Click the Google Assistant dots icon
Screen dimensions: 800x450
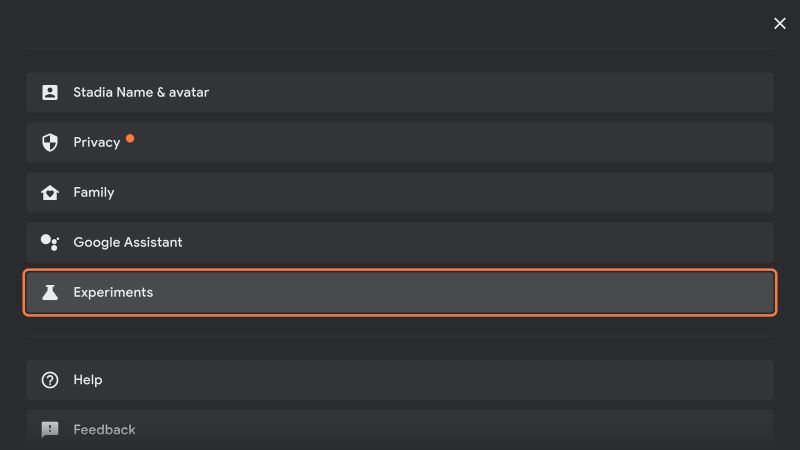pyautogui.click(x=49, y=242)
